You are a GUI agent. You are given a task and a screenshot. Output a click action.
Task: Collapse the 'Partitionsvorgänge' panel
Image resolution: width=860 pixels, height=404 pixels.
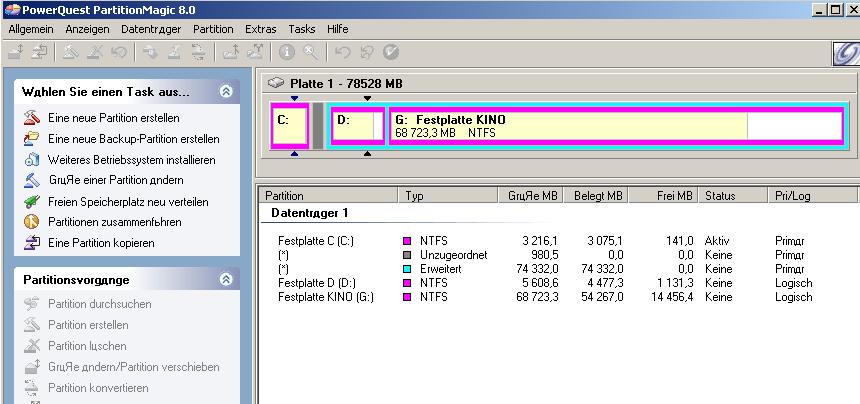(226, 280)
